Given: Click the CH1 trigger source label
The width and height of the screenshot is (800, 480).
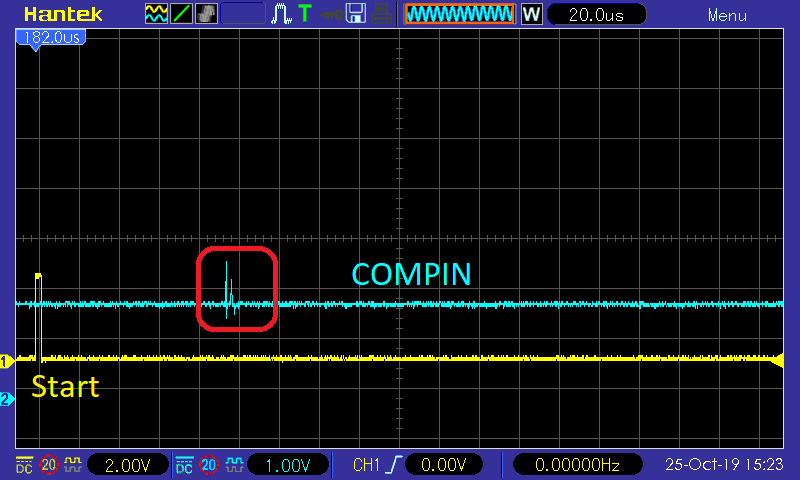Looking at the screenshot, I should coord(366,465).
